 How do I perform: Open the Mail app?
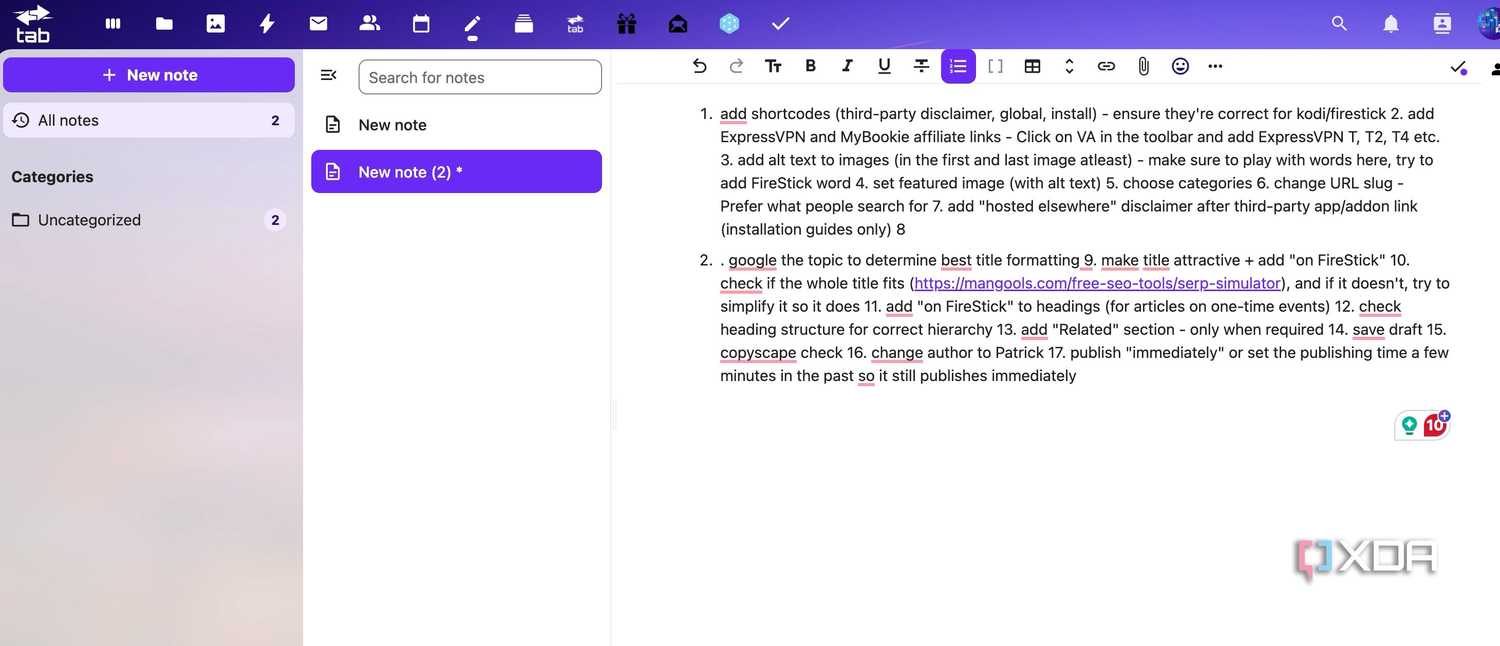318,23
